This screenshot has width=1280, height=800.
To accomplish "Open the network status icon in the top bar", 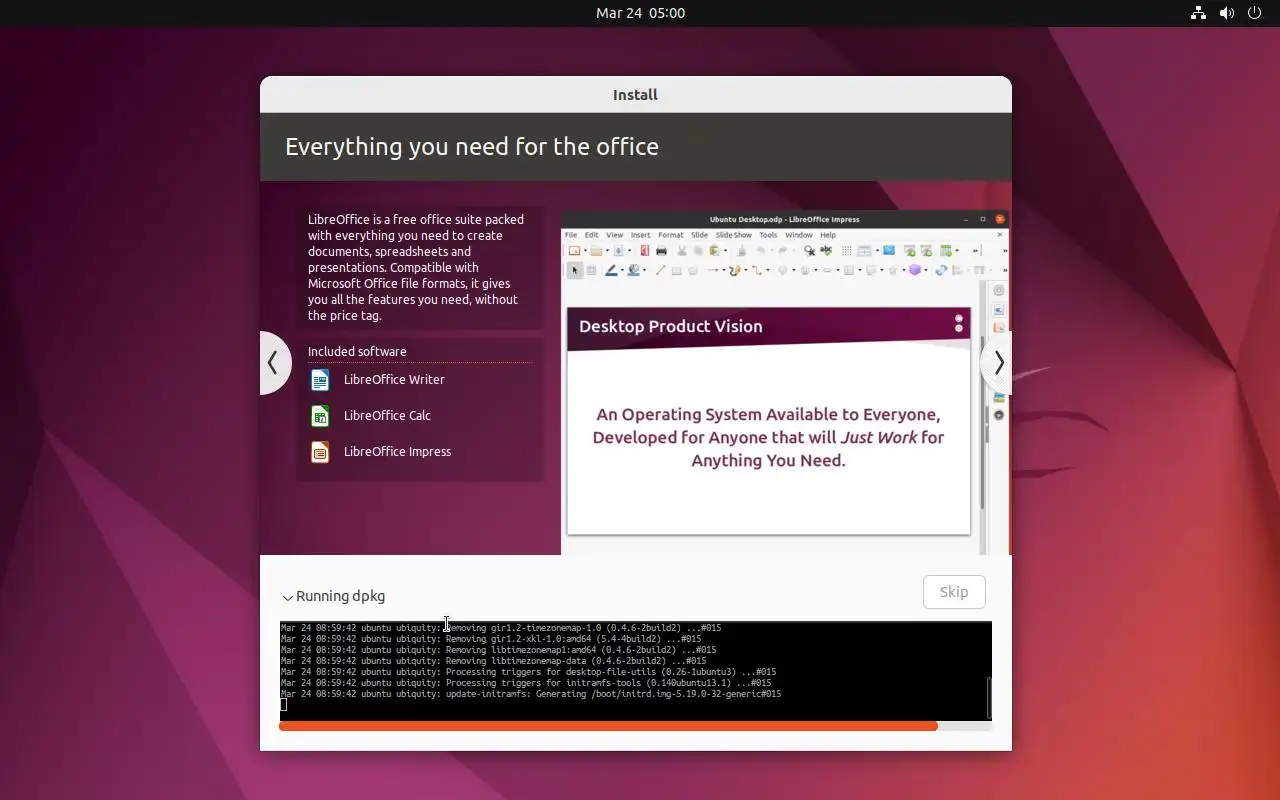I will click(x=1198, y=13).
